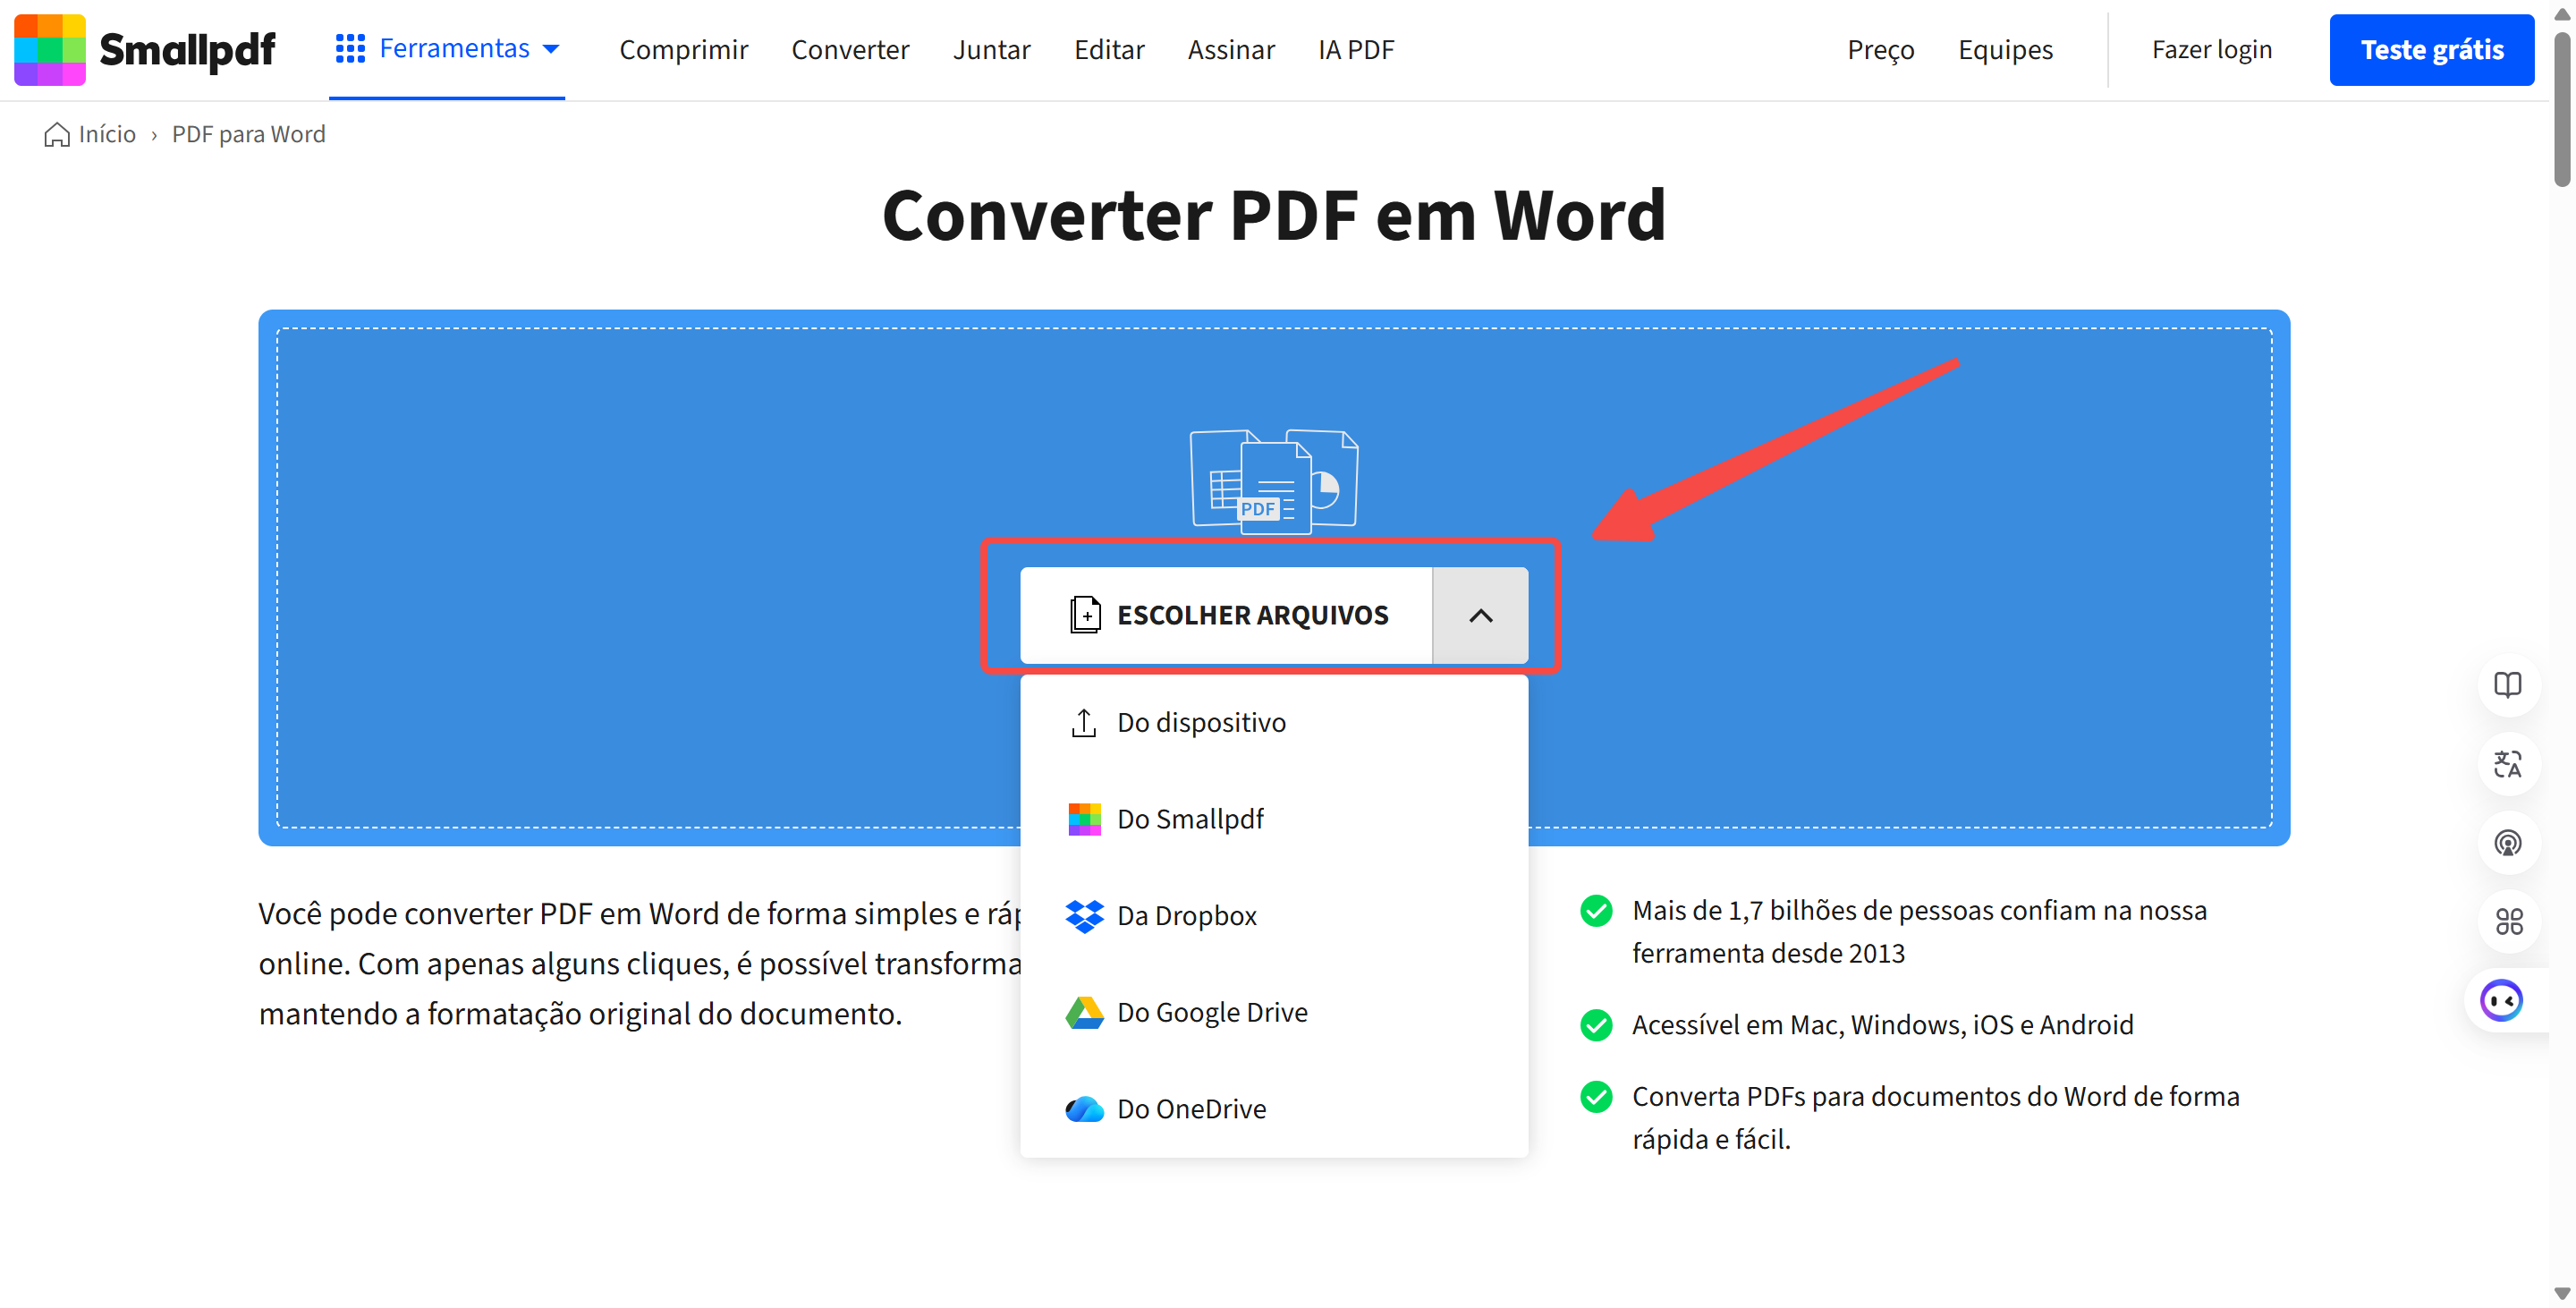Choose Do dispositivo upload option
The width and height of the screenshot is (2576, 1308).
pyautogui.click(x=1274, y=722)
